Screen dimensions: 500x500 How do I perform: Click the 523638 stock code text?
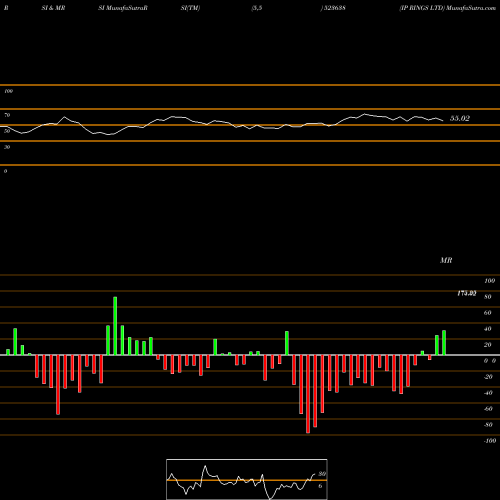click(334, 8)
